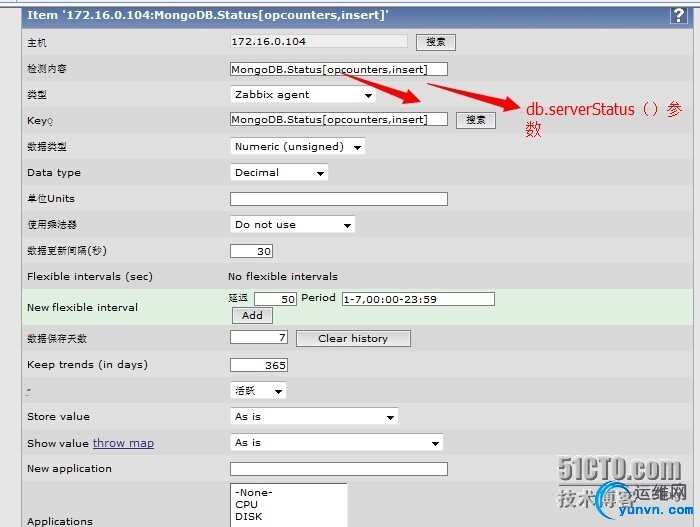The image size is (700, 527).
Task: Focus the host field showing 172.16.0.104
Action: 318,42
